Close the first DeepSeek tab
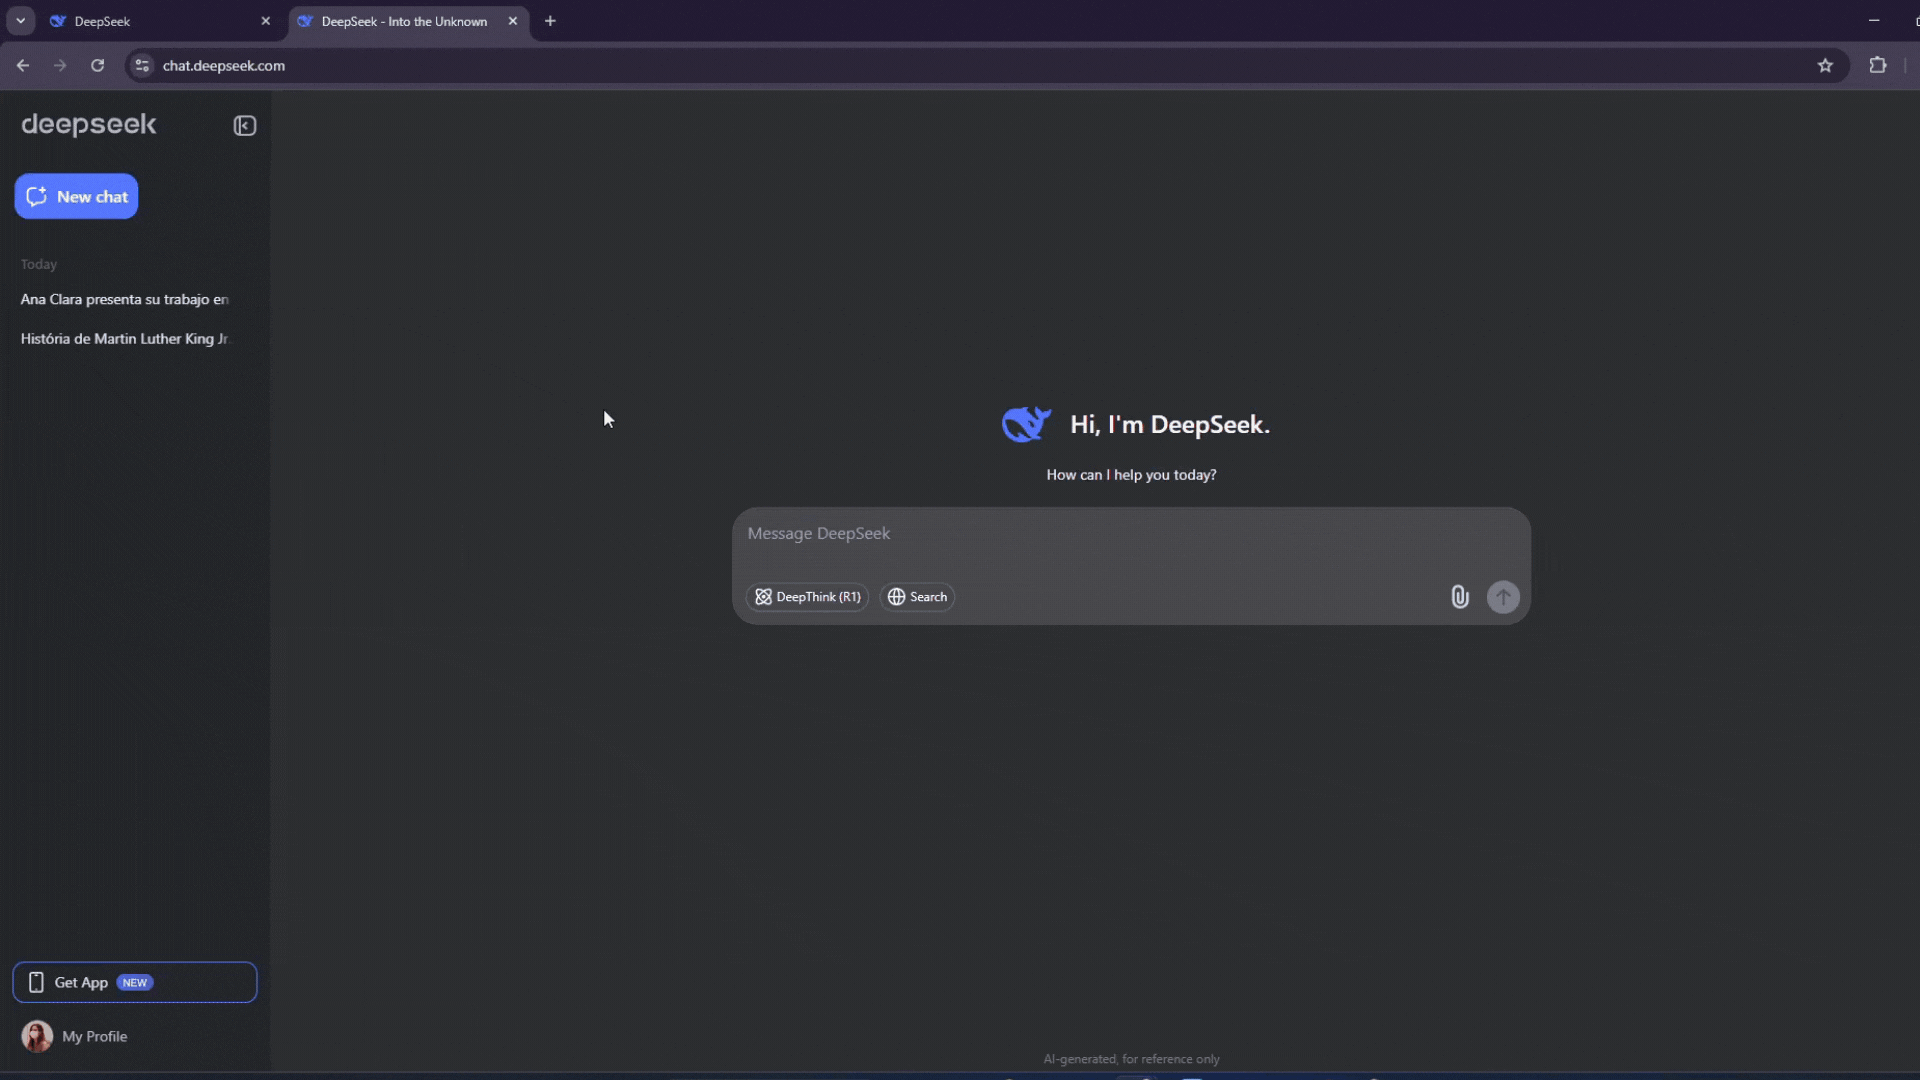 [x=265, y=21]
